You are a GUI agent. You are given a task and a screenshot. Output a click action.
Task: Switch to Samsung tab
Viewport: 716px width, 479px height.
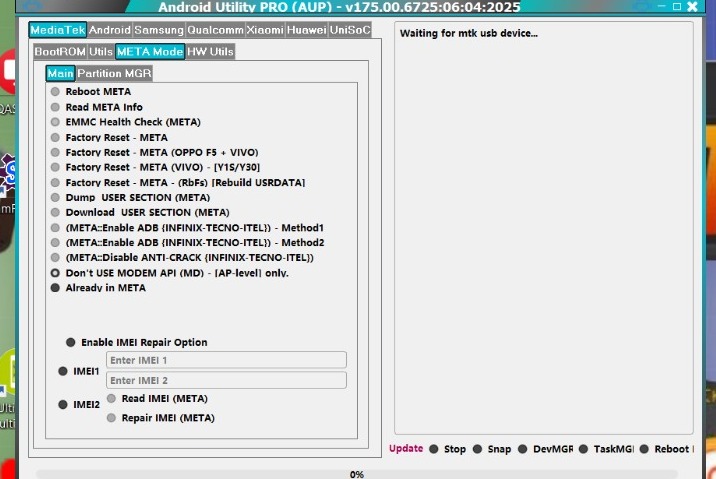coord(159,30)
